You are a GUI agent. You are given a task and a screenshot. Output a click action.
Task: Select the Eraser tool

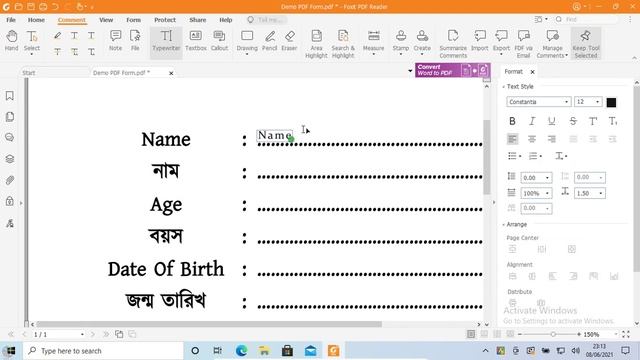[289, 40]
